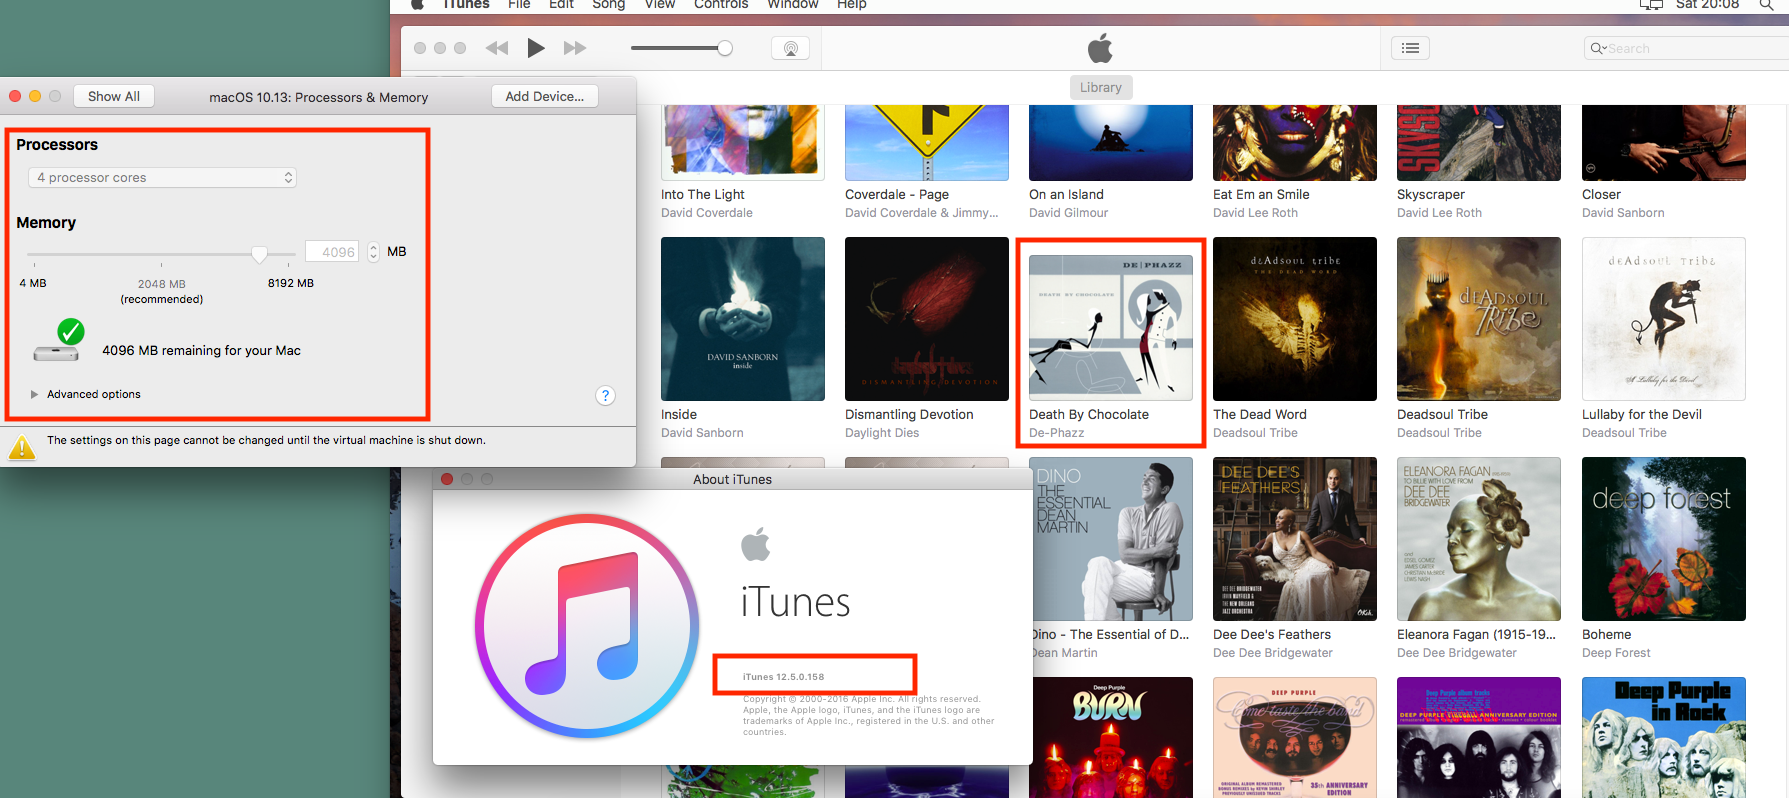This screenshot has width=1789, height=798.
Task: Open the Dismantling Devotion album cover
Action: 927,319
